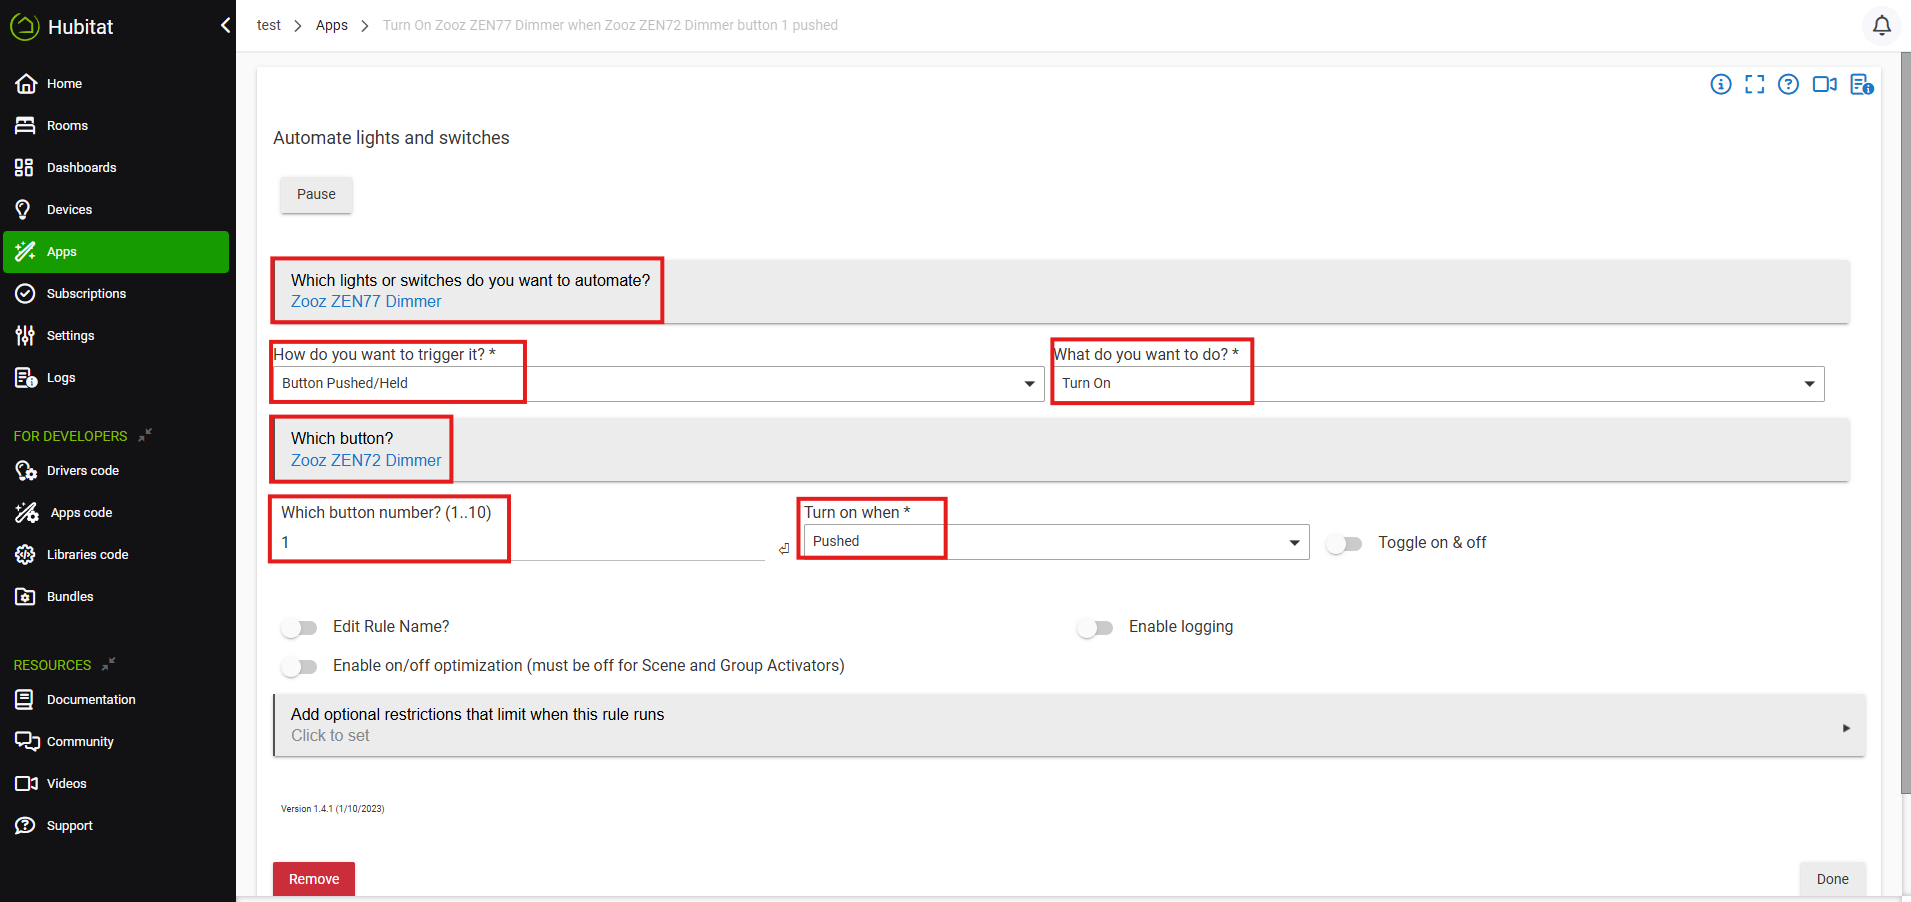
Task: Open Settings menu item
Action: coord(116,336)
